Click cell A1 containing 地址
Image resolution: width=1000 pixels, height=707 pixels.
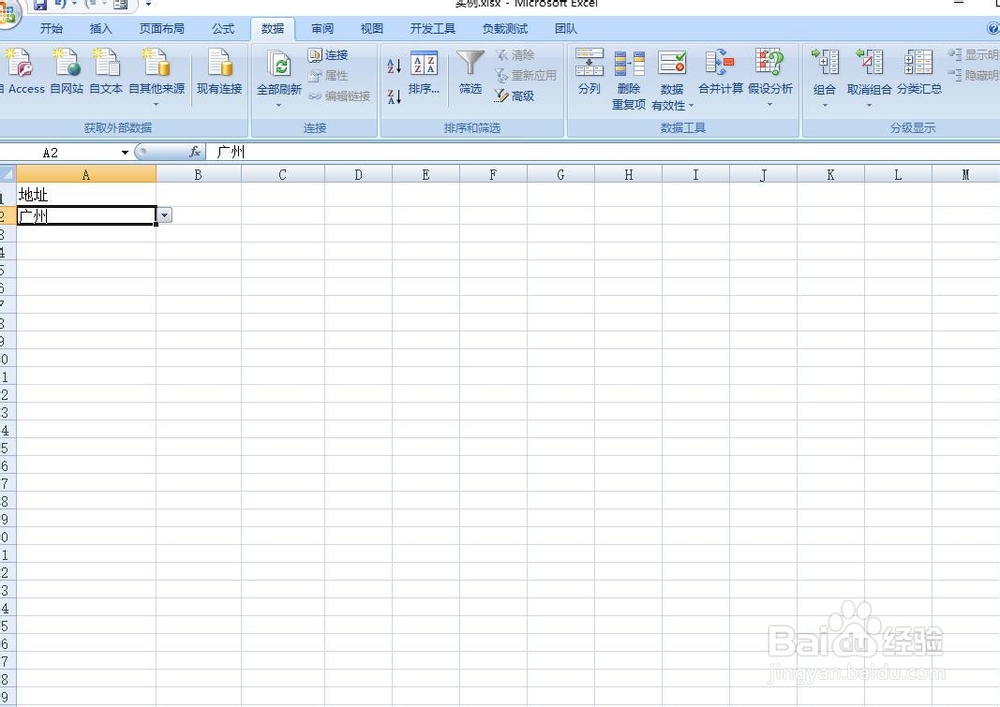tap(86, 196)
